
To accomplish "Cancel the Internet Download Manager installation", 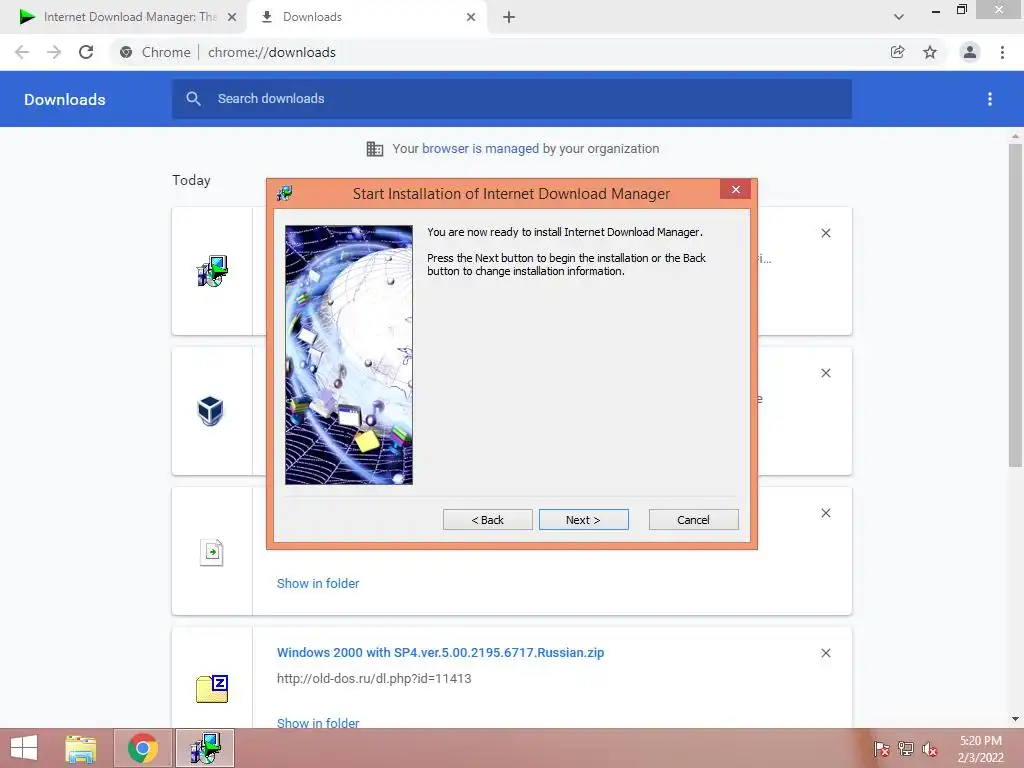I will (693, 520).
